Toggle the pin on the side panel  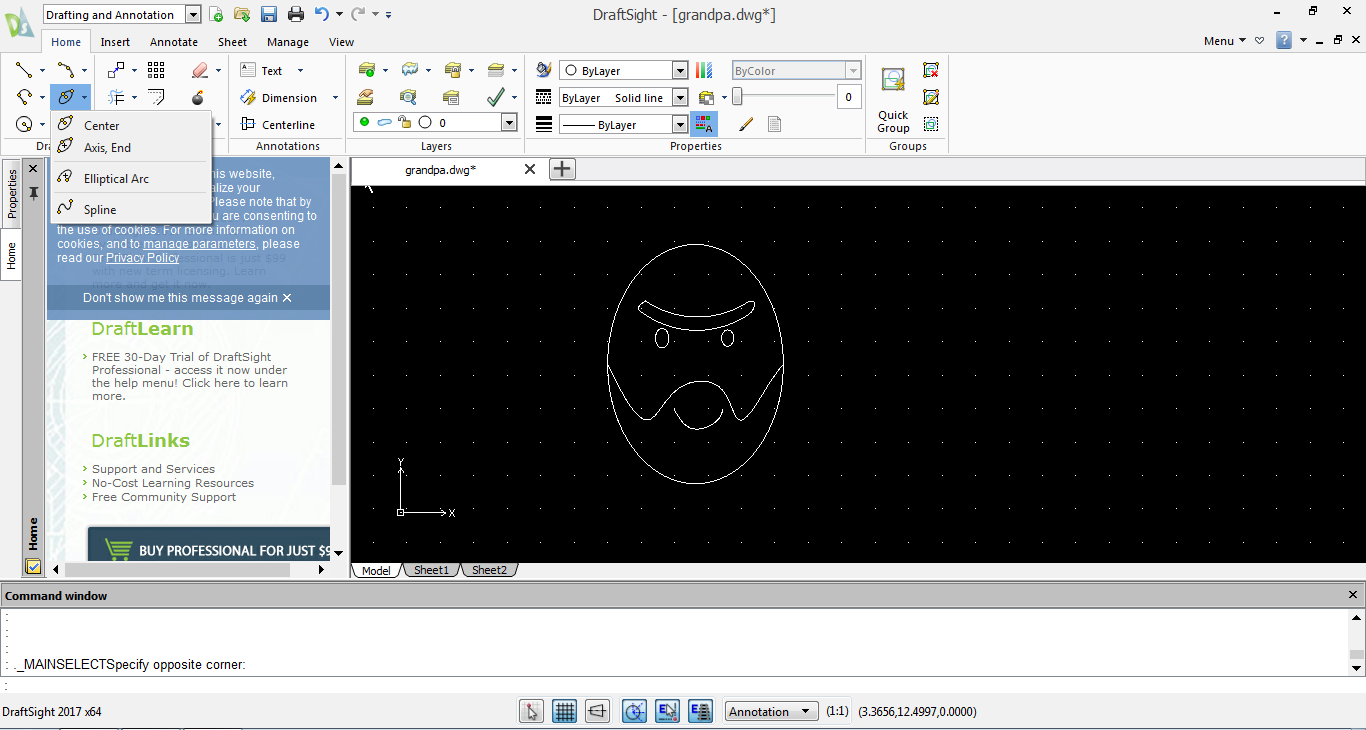33,191
